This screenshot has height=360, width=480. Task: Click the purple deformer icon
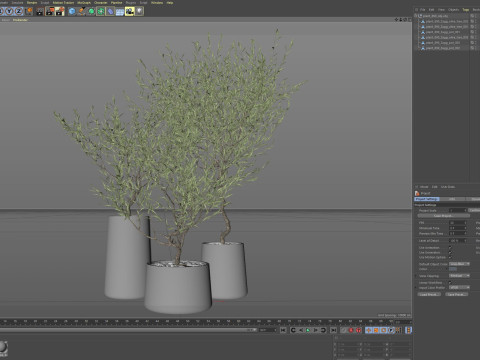tap(110, 11)
